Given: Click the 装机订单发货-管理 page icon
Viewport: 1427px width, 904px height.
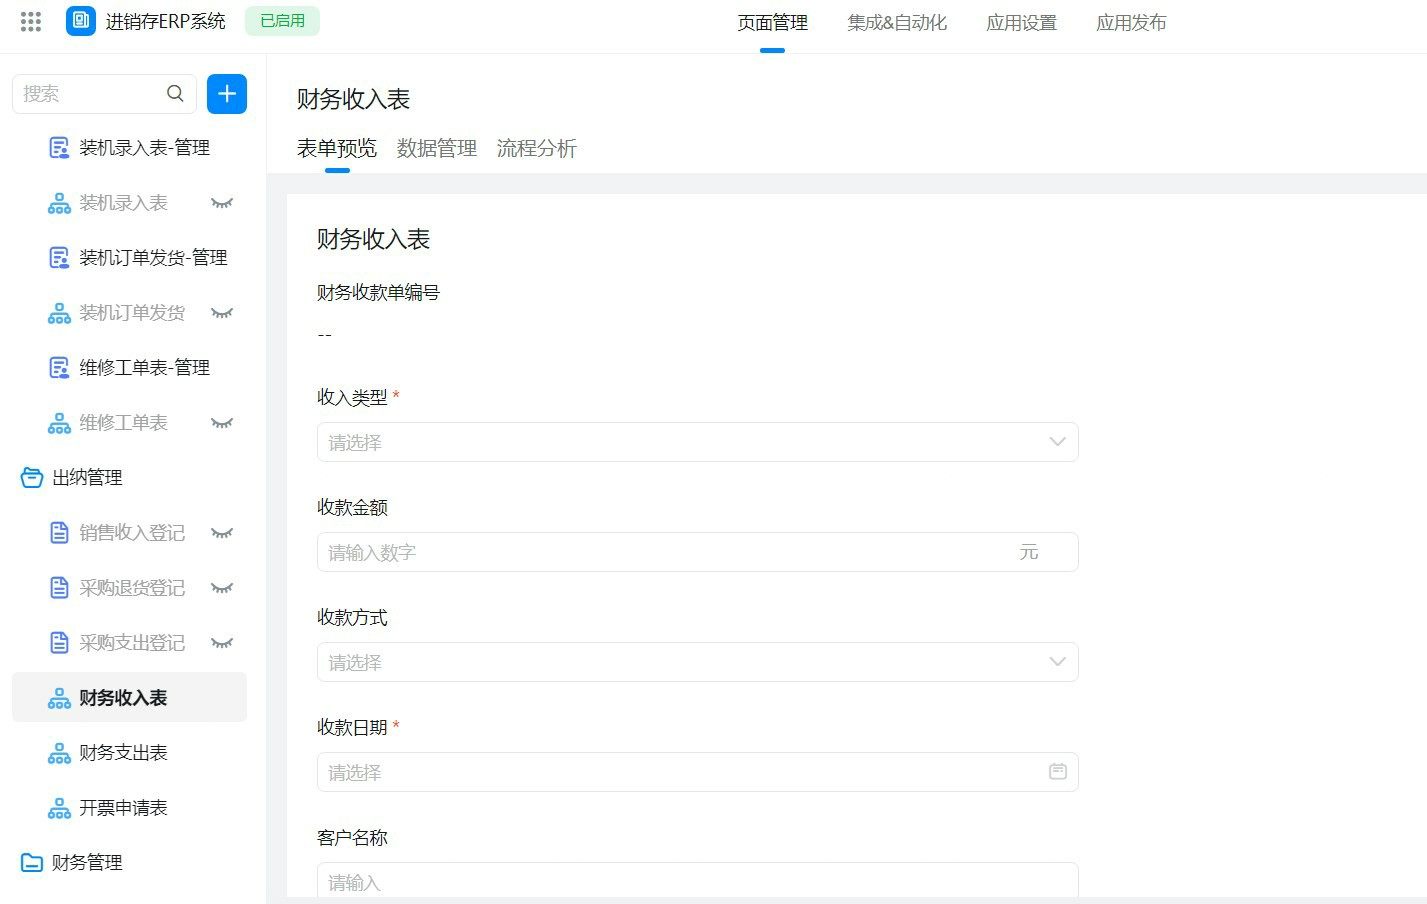Looking at the screenshot, I should click(59, 258).
